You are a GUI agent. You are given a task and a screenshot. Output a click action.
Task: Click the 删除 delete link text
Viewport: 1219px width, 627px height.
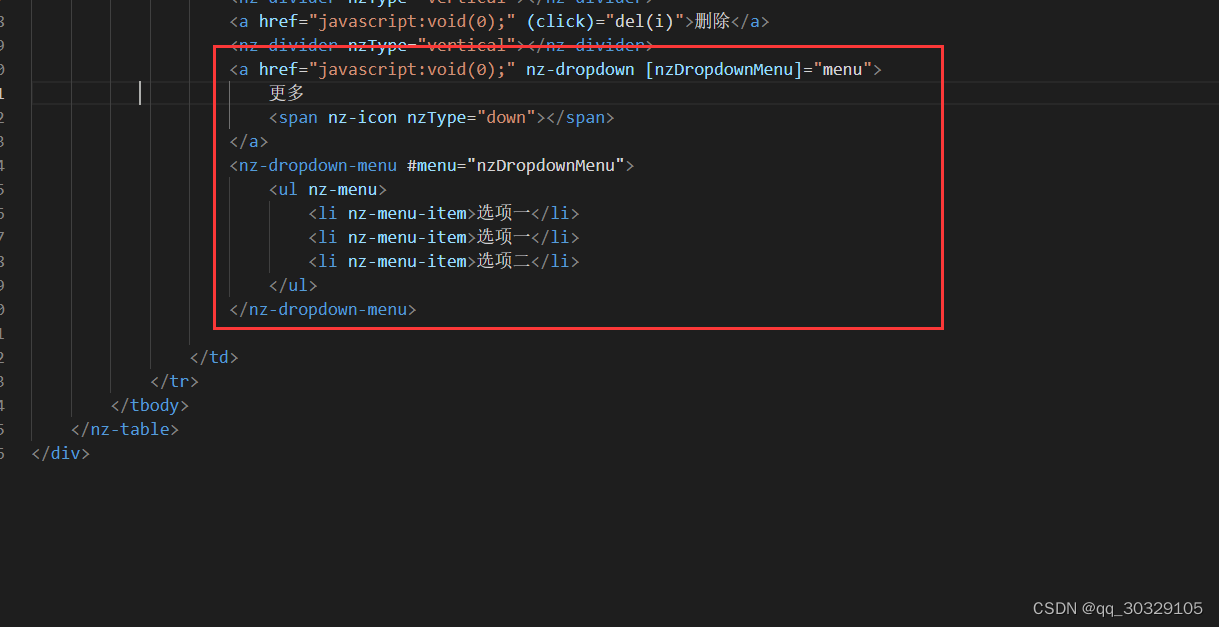pyautogui.click(x=713, y=21)
